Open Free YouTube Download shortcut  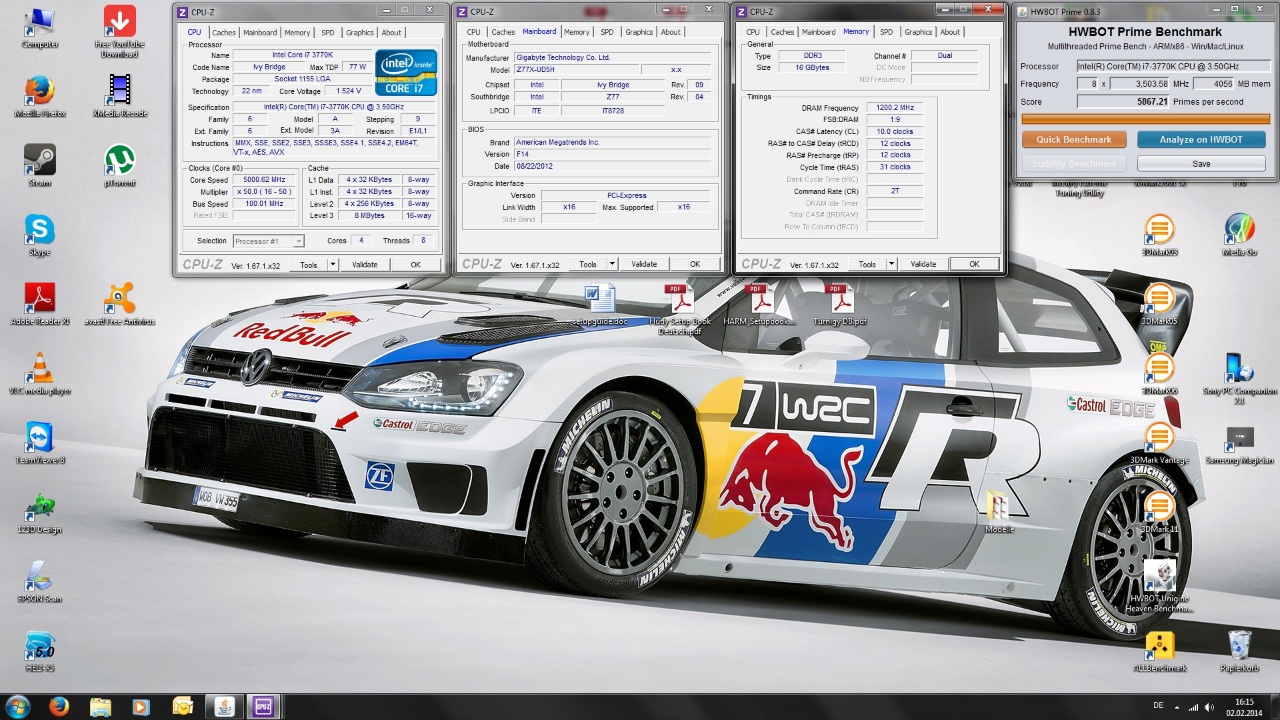[120, 31]
